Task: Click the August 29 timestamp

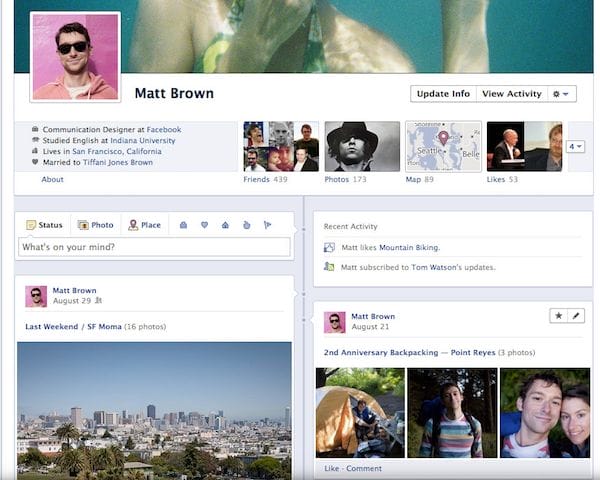Action: tap(72, 300)
